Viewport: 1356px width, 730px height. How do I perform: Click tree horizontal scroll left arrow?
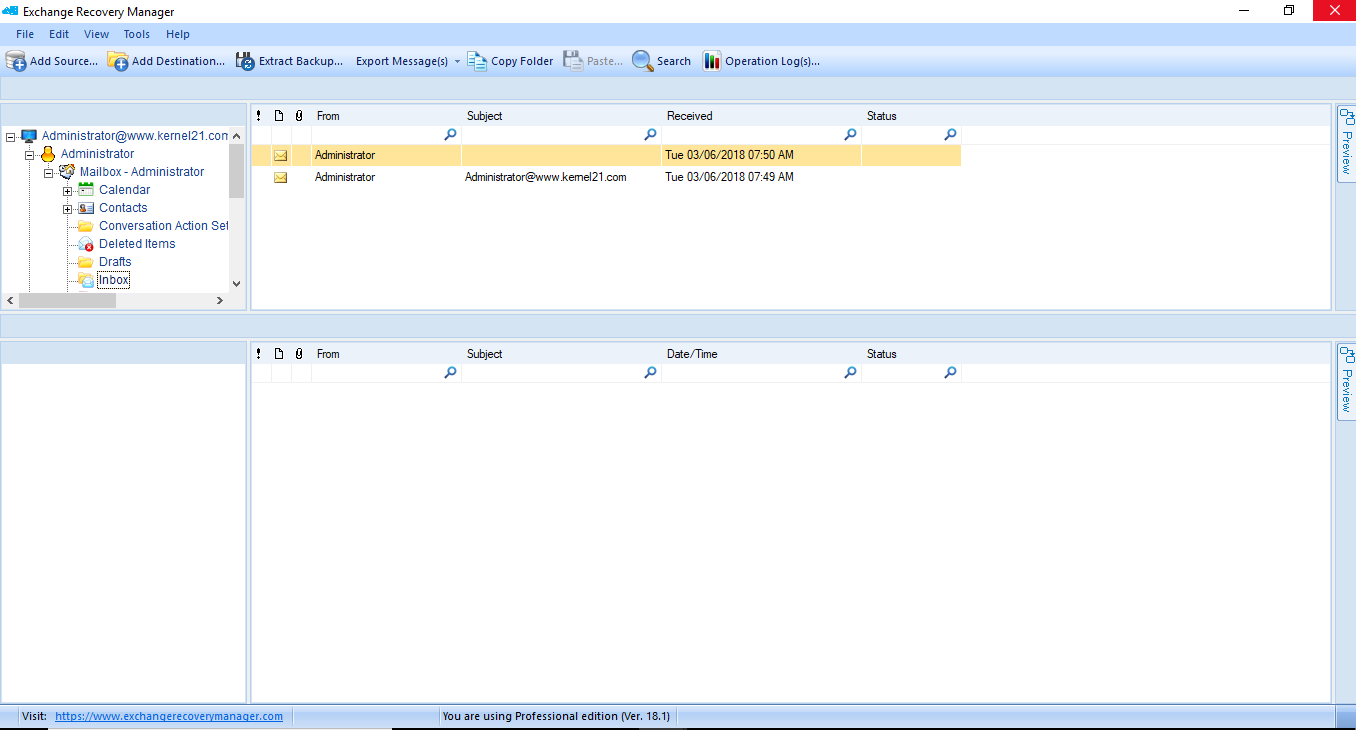tap(10, 300)
